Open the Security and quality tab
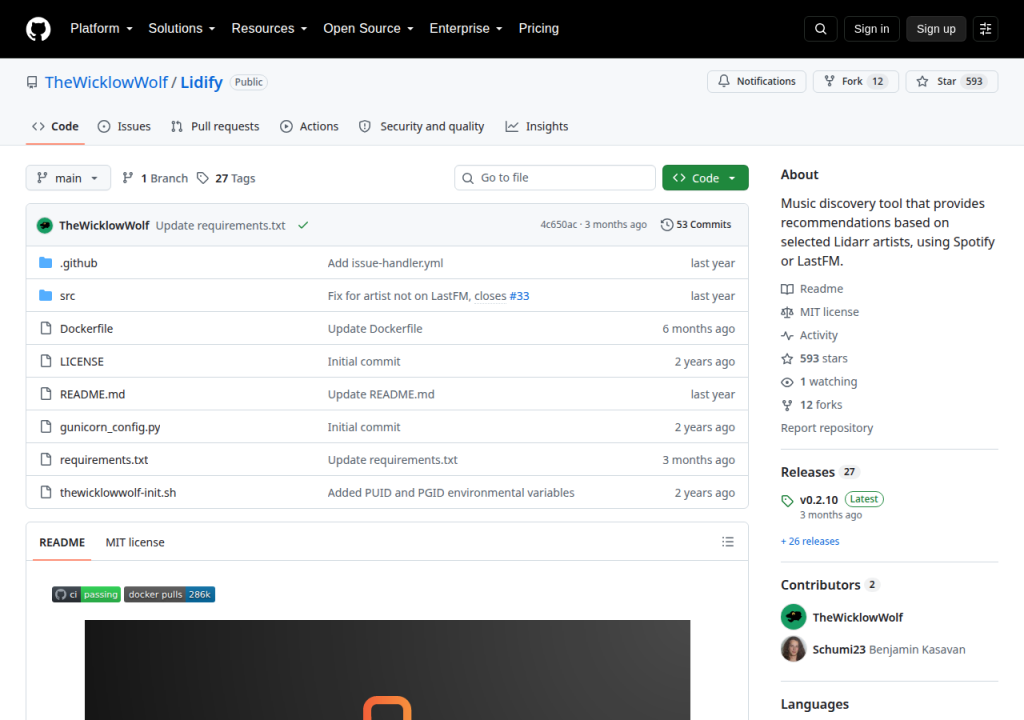Screen dimensions: 1024x720 pos(421,126)
